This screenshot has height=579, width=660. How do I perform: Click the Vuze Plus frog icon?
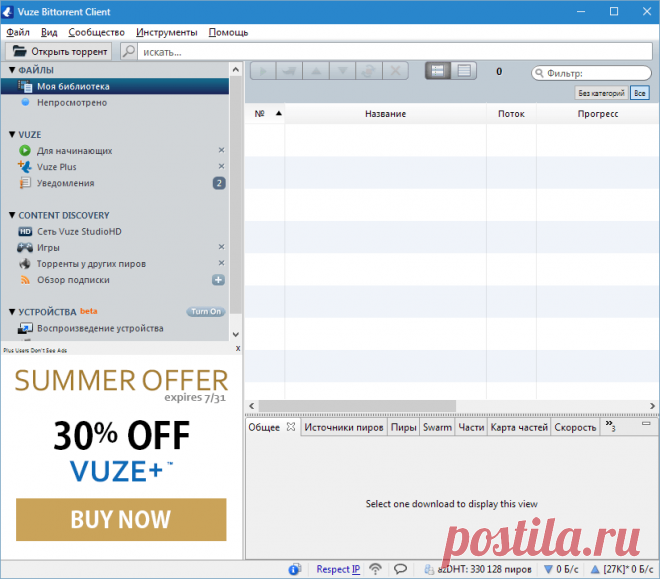point(25,167)
